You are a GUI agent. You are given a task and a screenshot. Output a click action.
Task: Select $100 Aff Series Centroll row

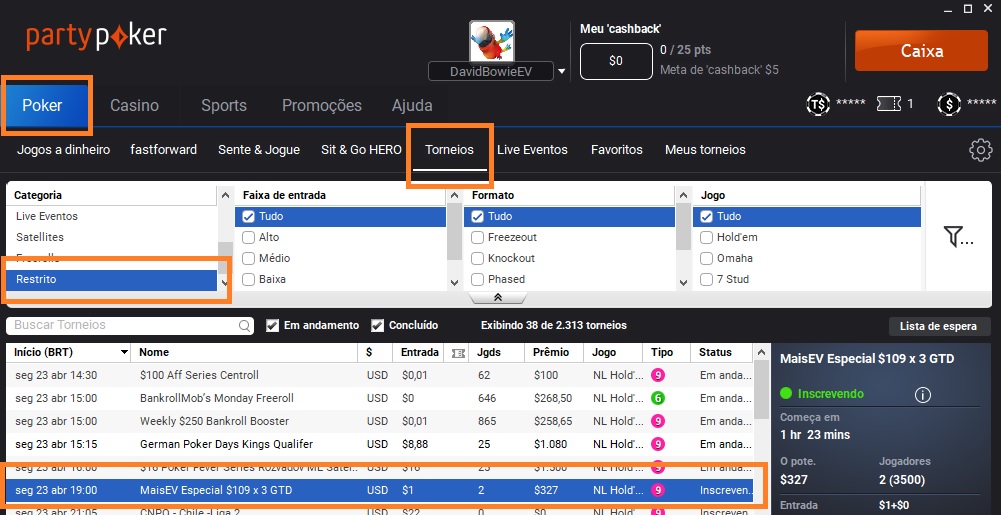tap(380, 375)
